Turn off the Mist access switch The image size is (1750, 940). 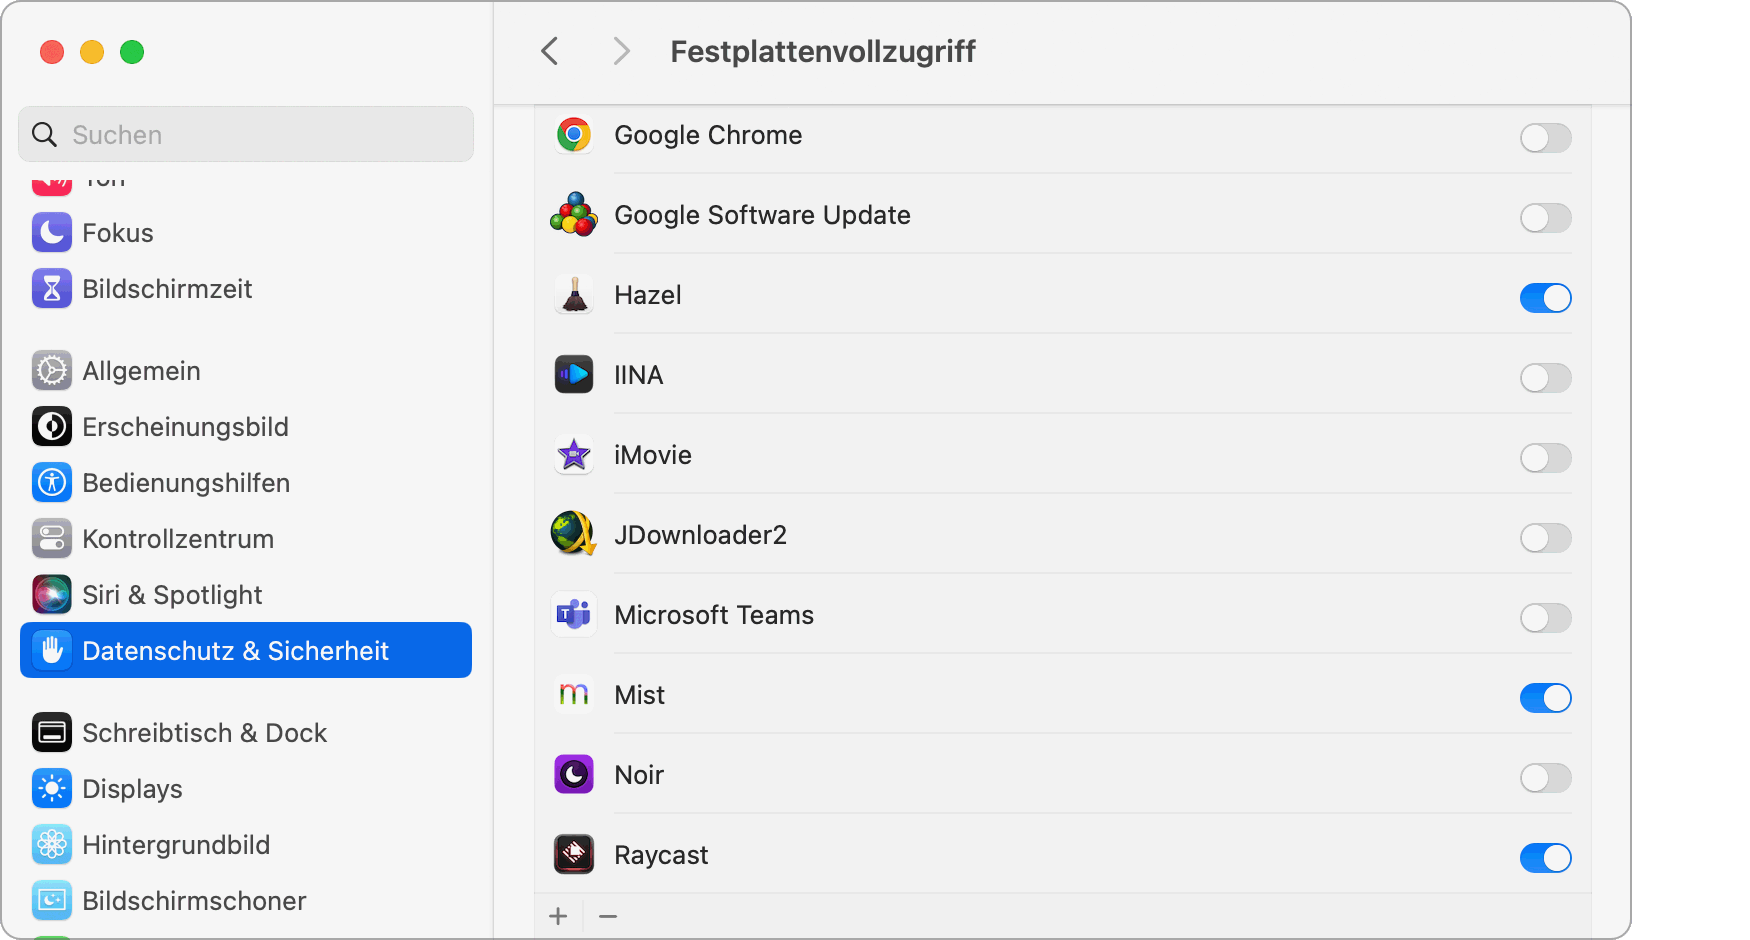point(1545,698)
